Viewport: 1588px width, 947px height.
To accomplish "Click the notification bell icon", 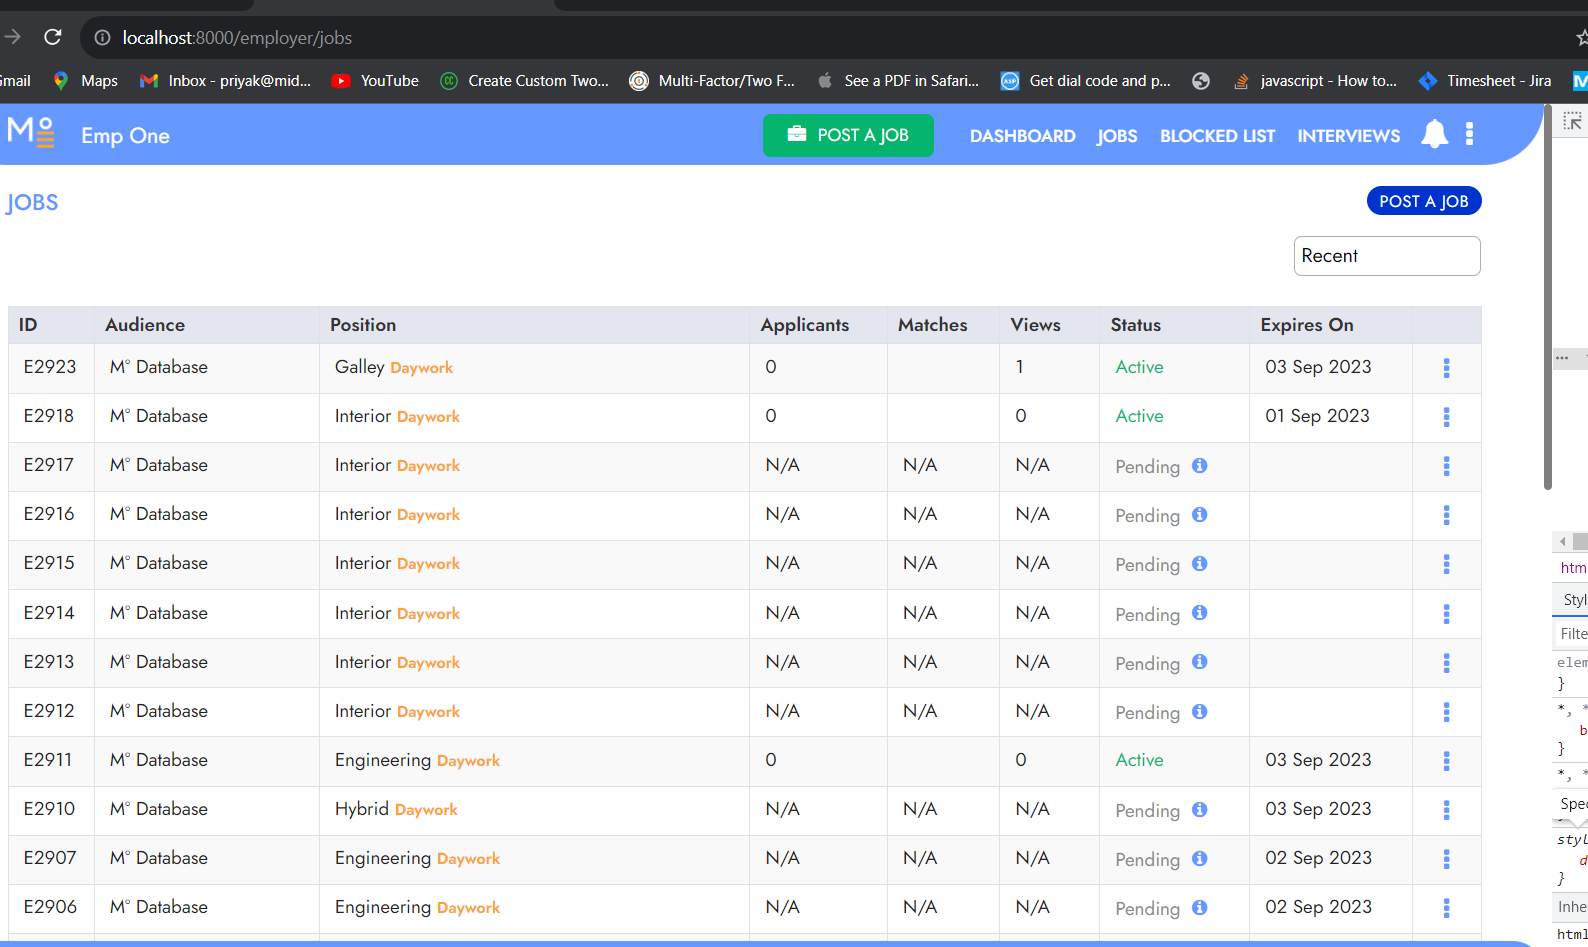I will coord(1434,134).
